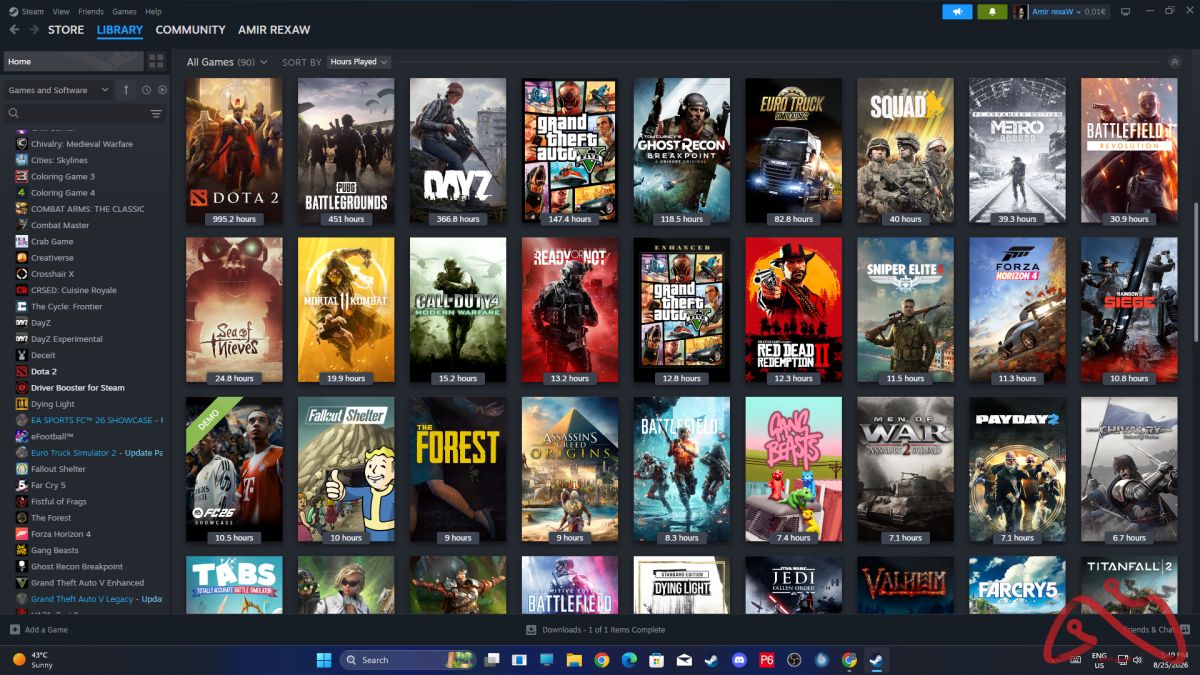Select Dying Light in sidebar list
The height and width of the screenshot is (675, 1200).
[x=53, y=404]
